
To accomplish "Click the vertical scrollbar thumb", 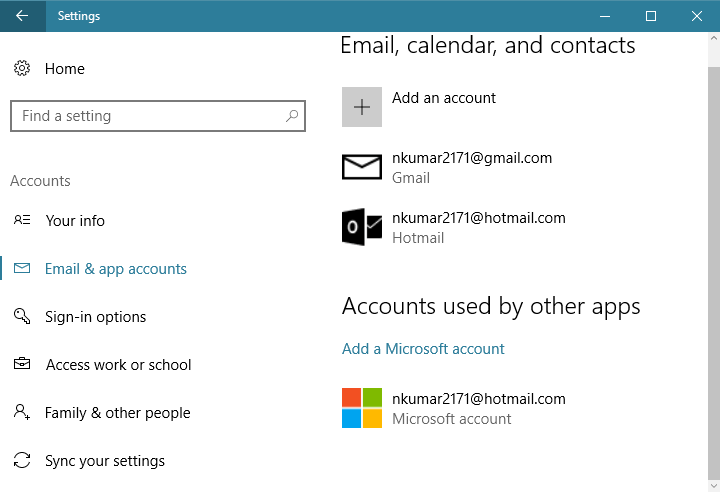I will (x=714, y=273).
